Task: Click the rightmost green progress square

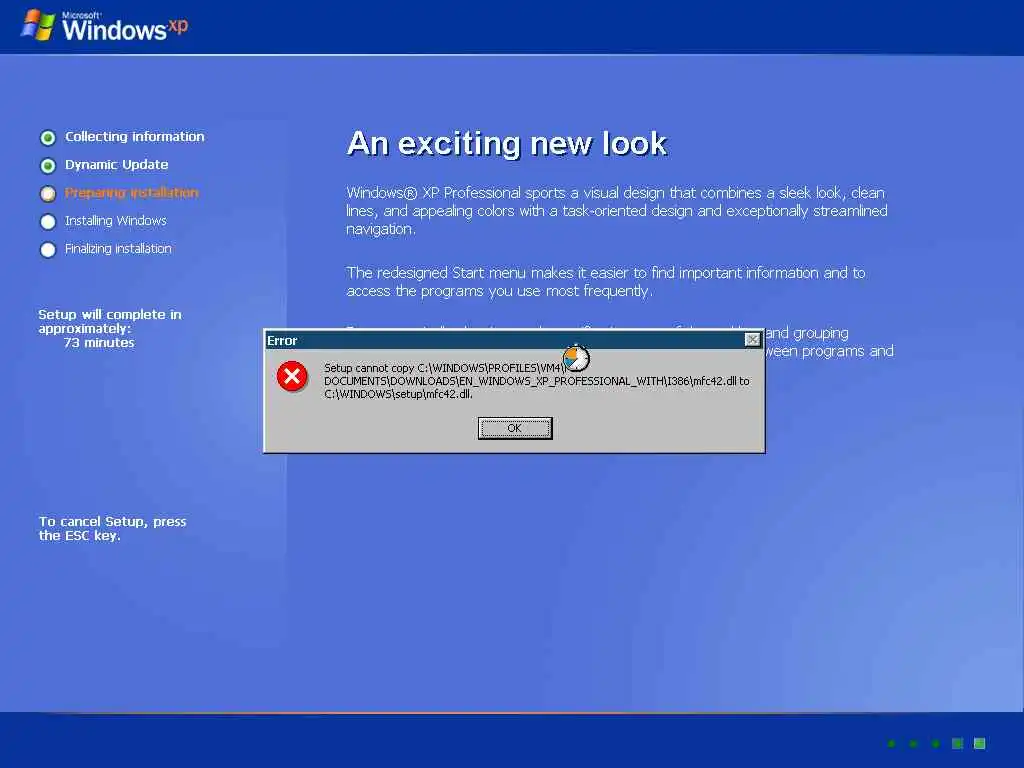Action: 979,743
